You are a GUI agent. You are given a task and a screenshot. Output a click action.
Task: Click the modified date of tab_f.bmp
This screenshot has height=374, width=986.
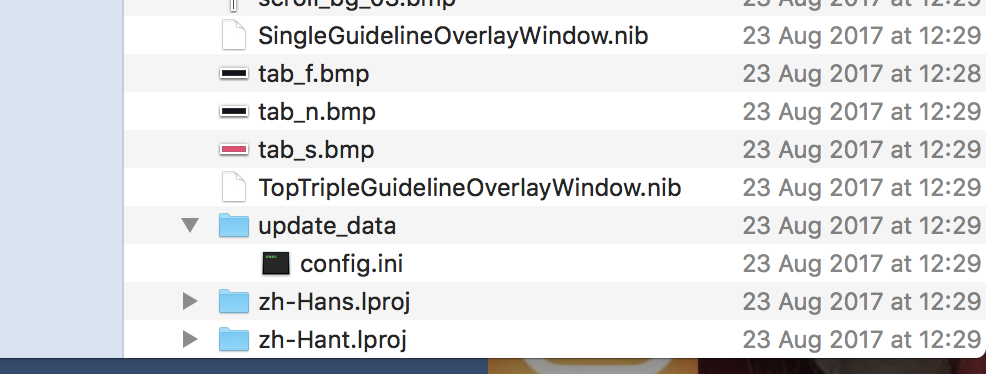coord(861,74)
